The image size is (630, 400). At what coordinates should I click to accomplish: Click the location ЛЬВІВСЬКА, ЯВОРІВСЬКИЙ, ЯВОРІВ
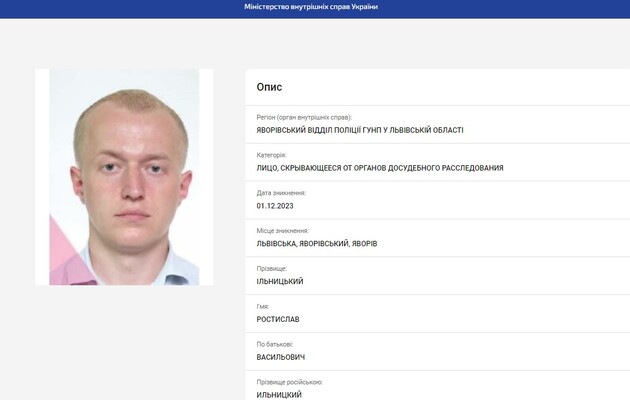[317, 243]
